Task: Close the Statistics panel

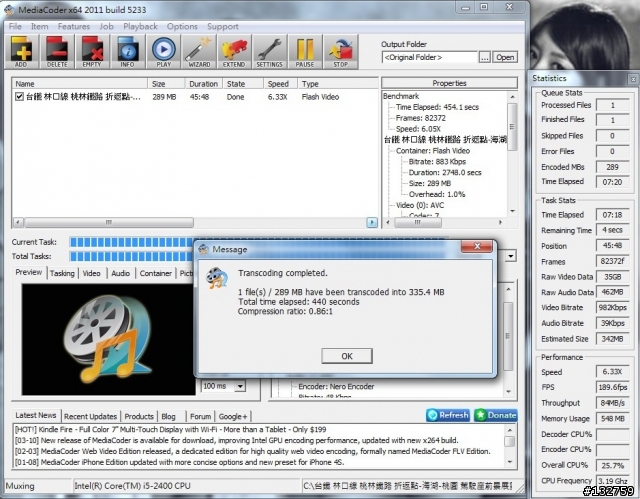Action: pos(633,79)
